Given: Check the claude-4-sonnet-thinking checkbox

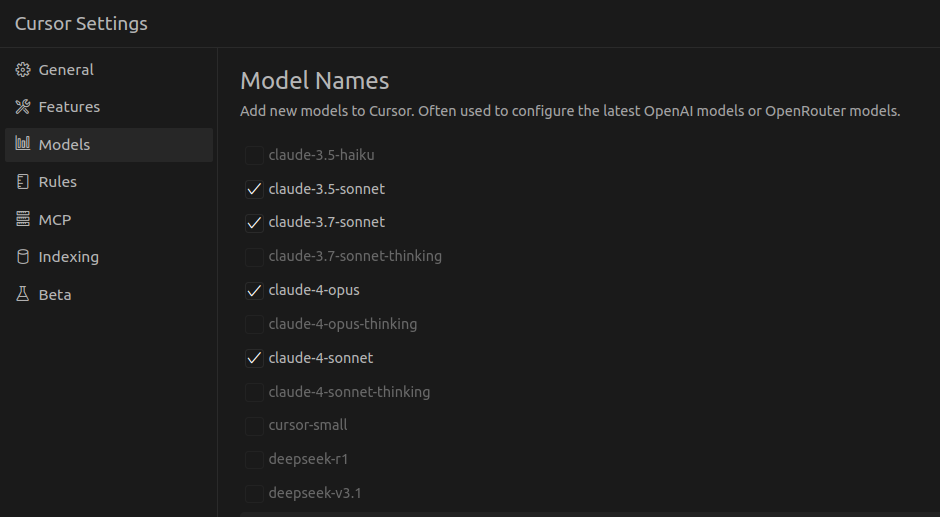Looking at the screenshot, I should click(x=254, y=392).
